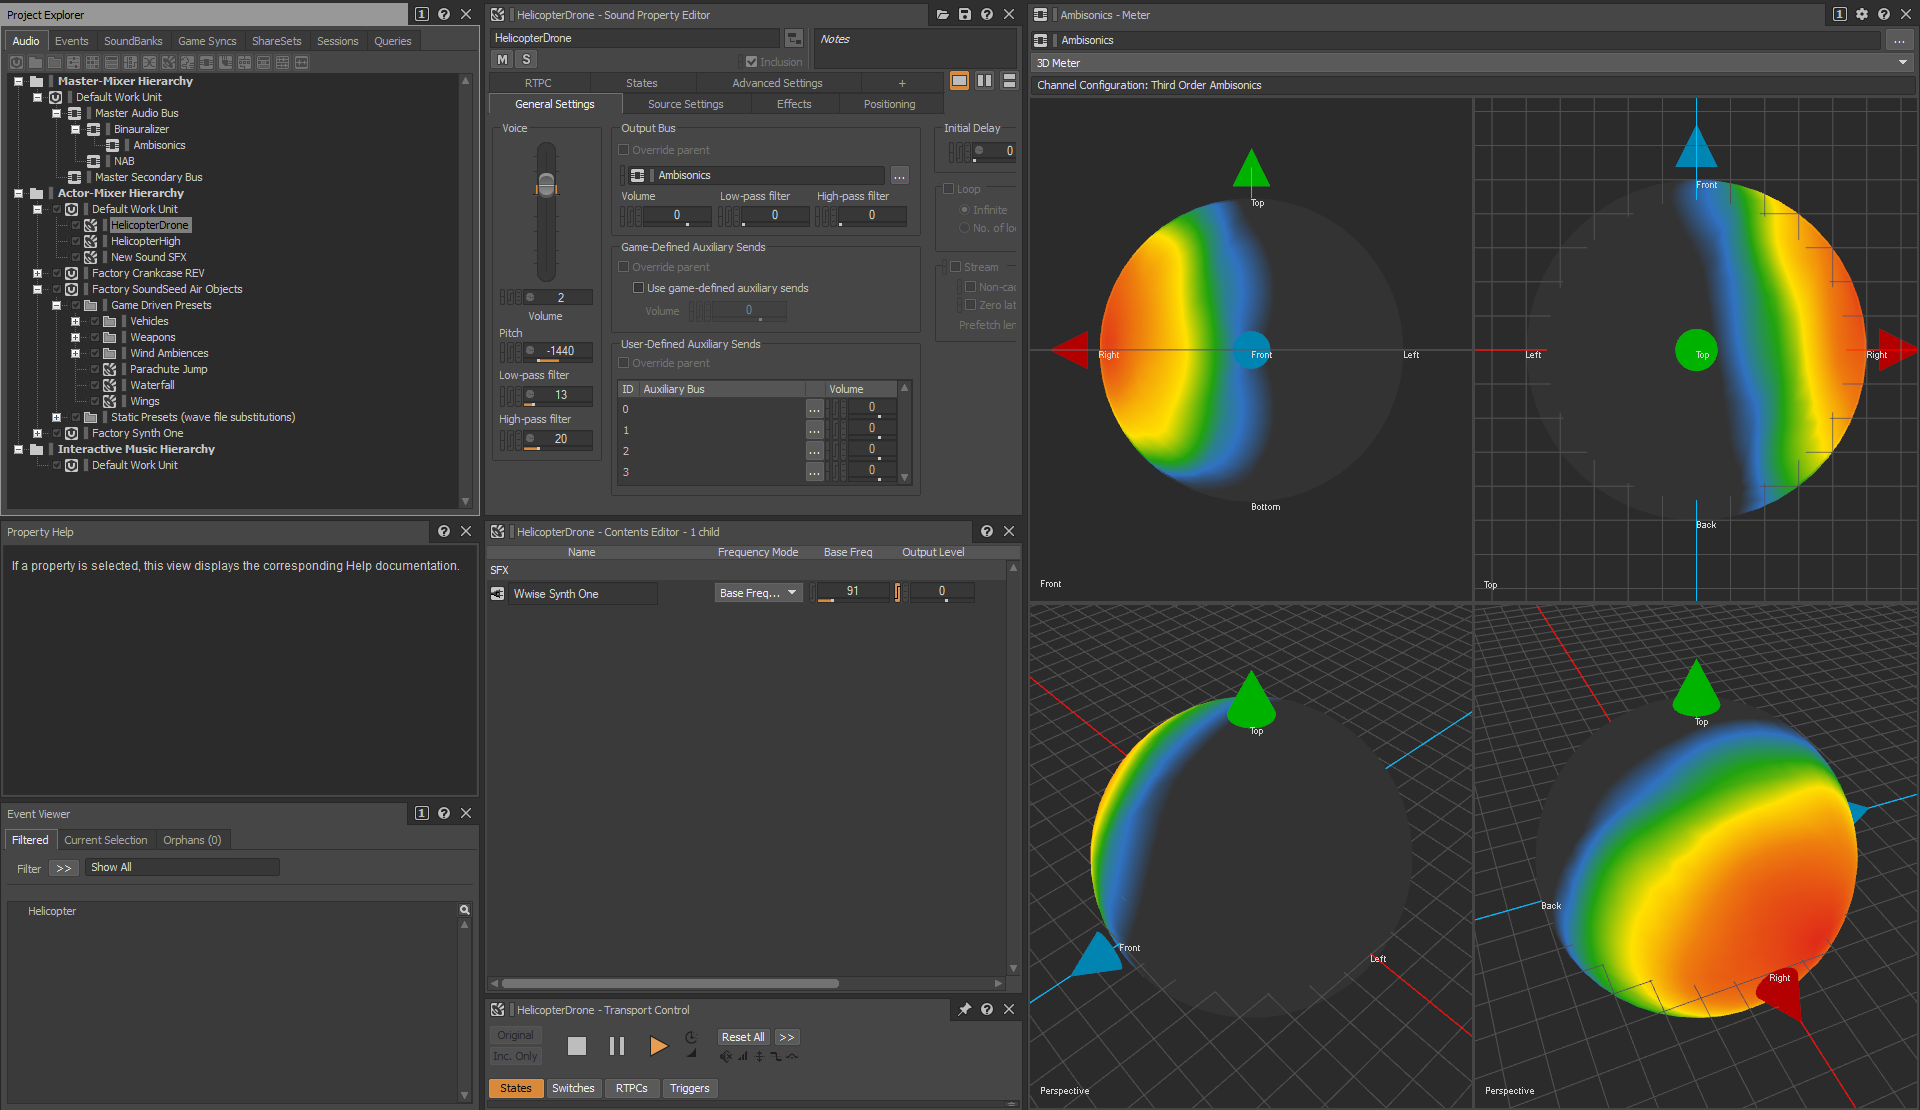The height and width of the screenshot is (1110, 1920).
Task: Click the RTPCs button in transport
Action: click(631, 1088)
